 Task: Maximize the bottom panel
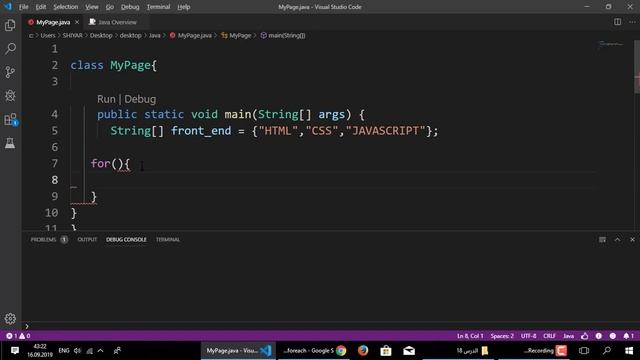coord(618,240)
